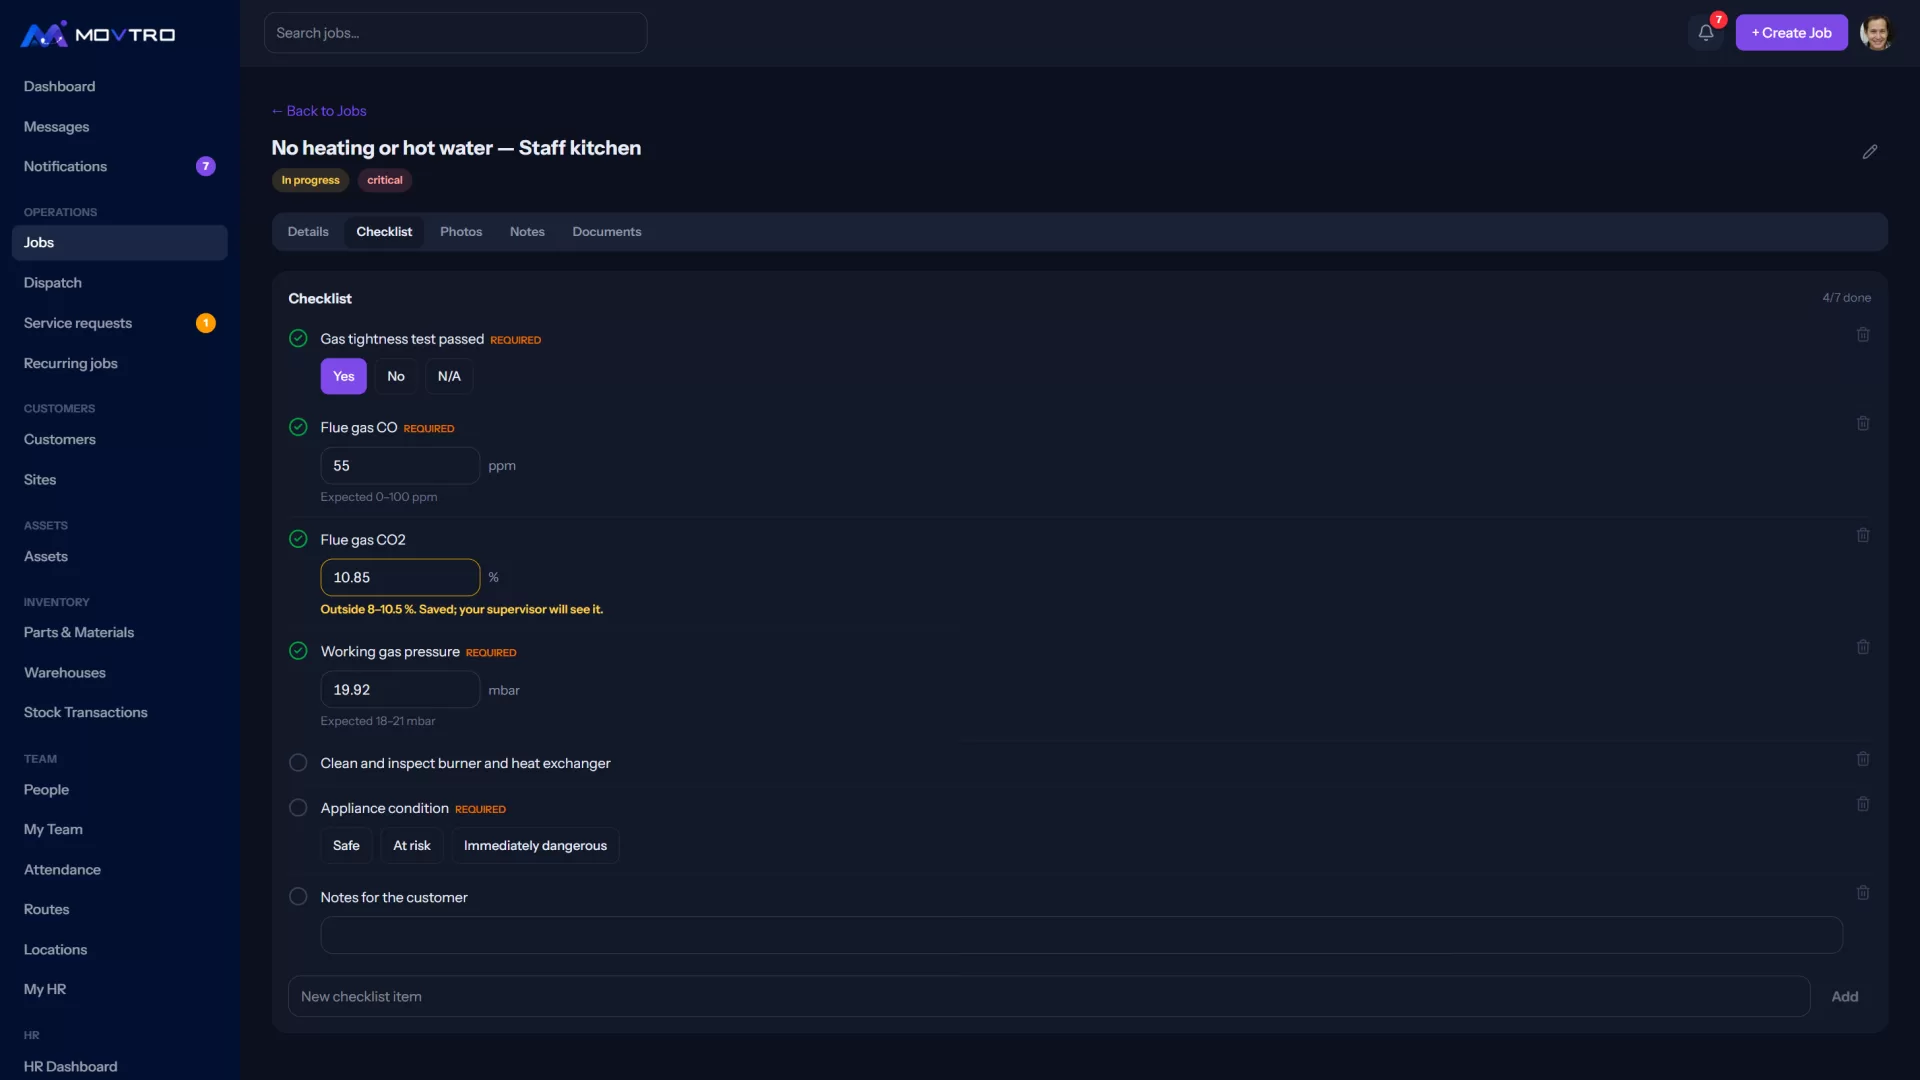Image resolution: width=1920 pixels, height=1080 pixels.
Task: Focus the New checklist item field
Action: (x=1049, y=997)
